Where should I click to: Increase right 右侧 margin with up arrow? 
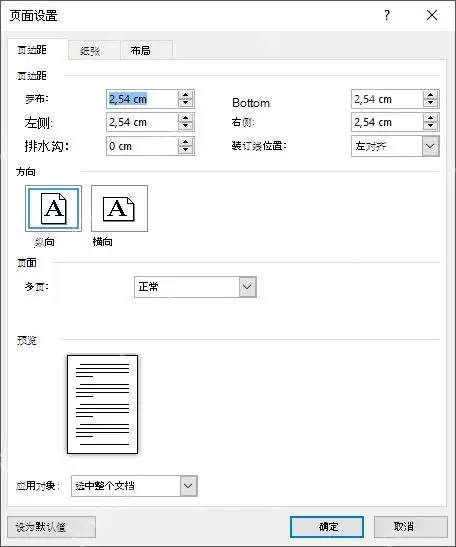click(431, 118)
